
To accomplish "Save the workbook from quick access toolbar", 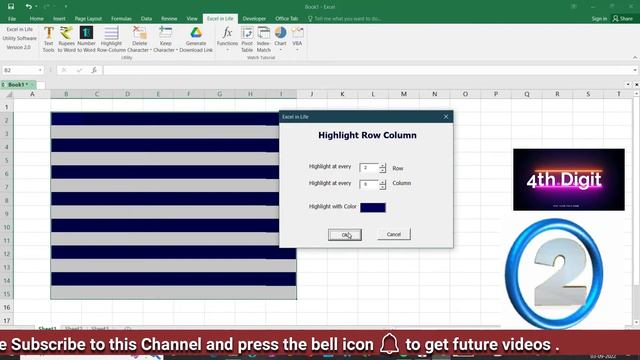I will (11, 7).
